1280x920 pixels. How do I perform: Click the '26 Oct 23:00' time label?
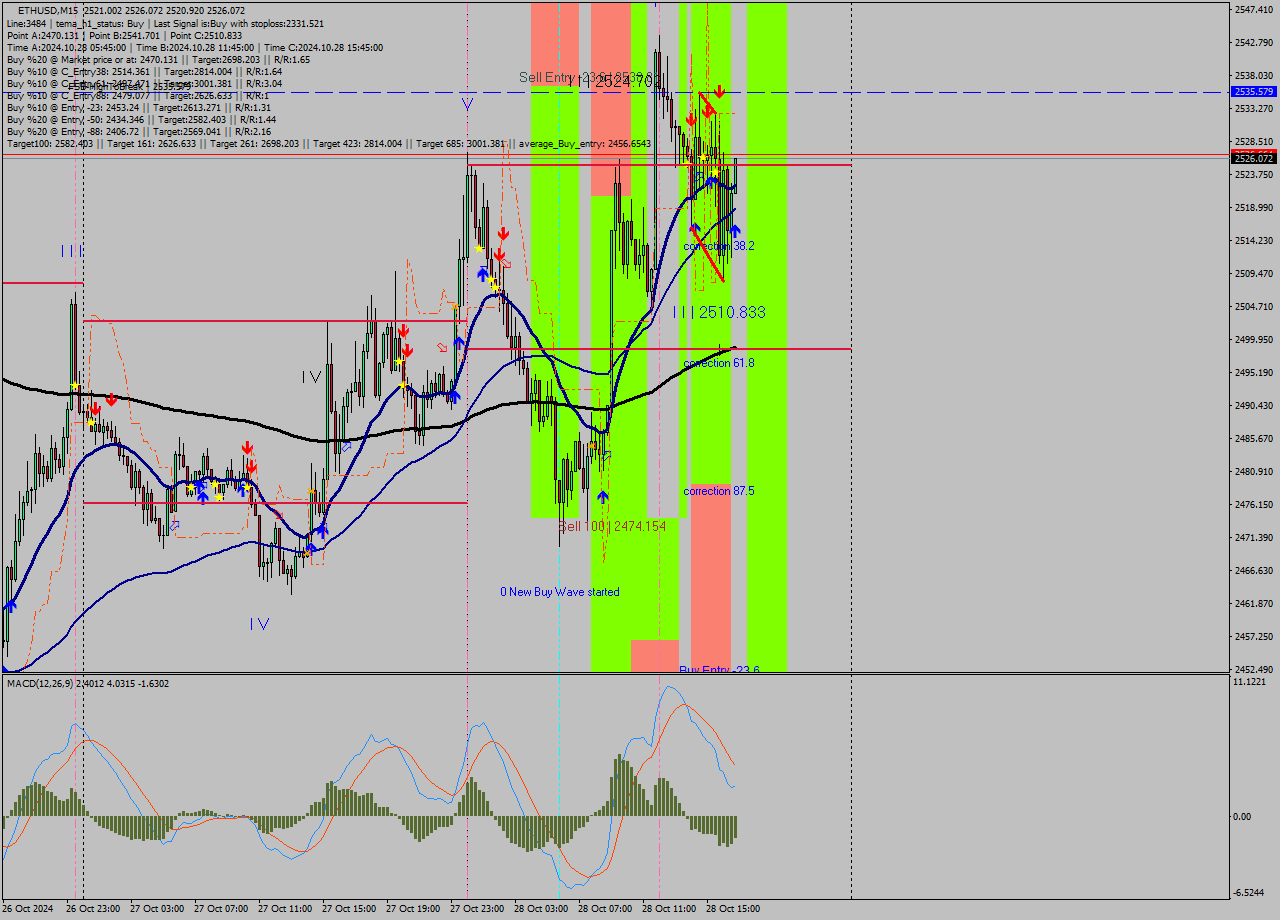93,909
